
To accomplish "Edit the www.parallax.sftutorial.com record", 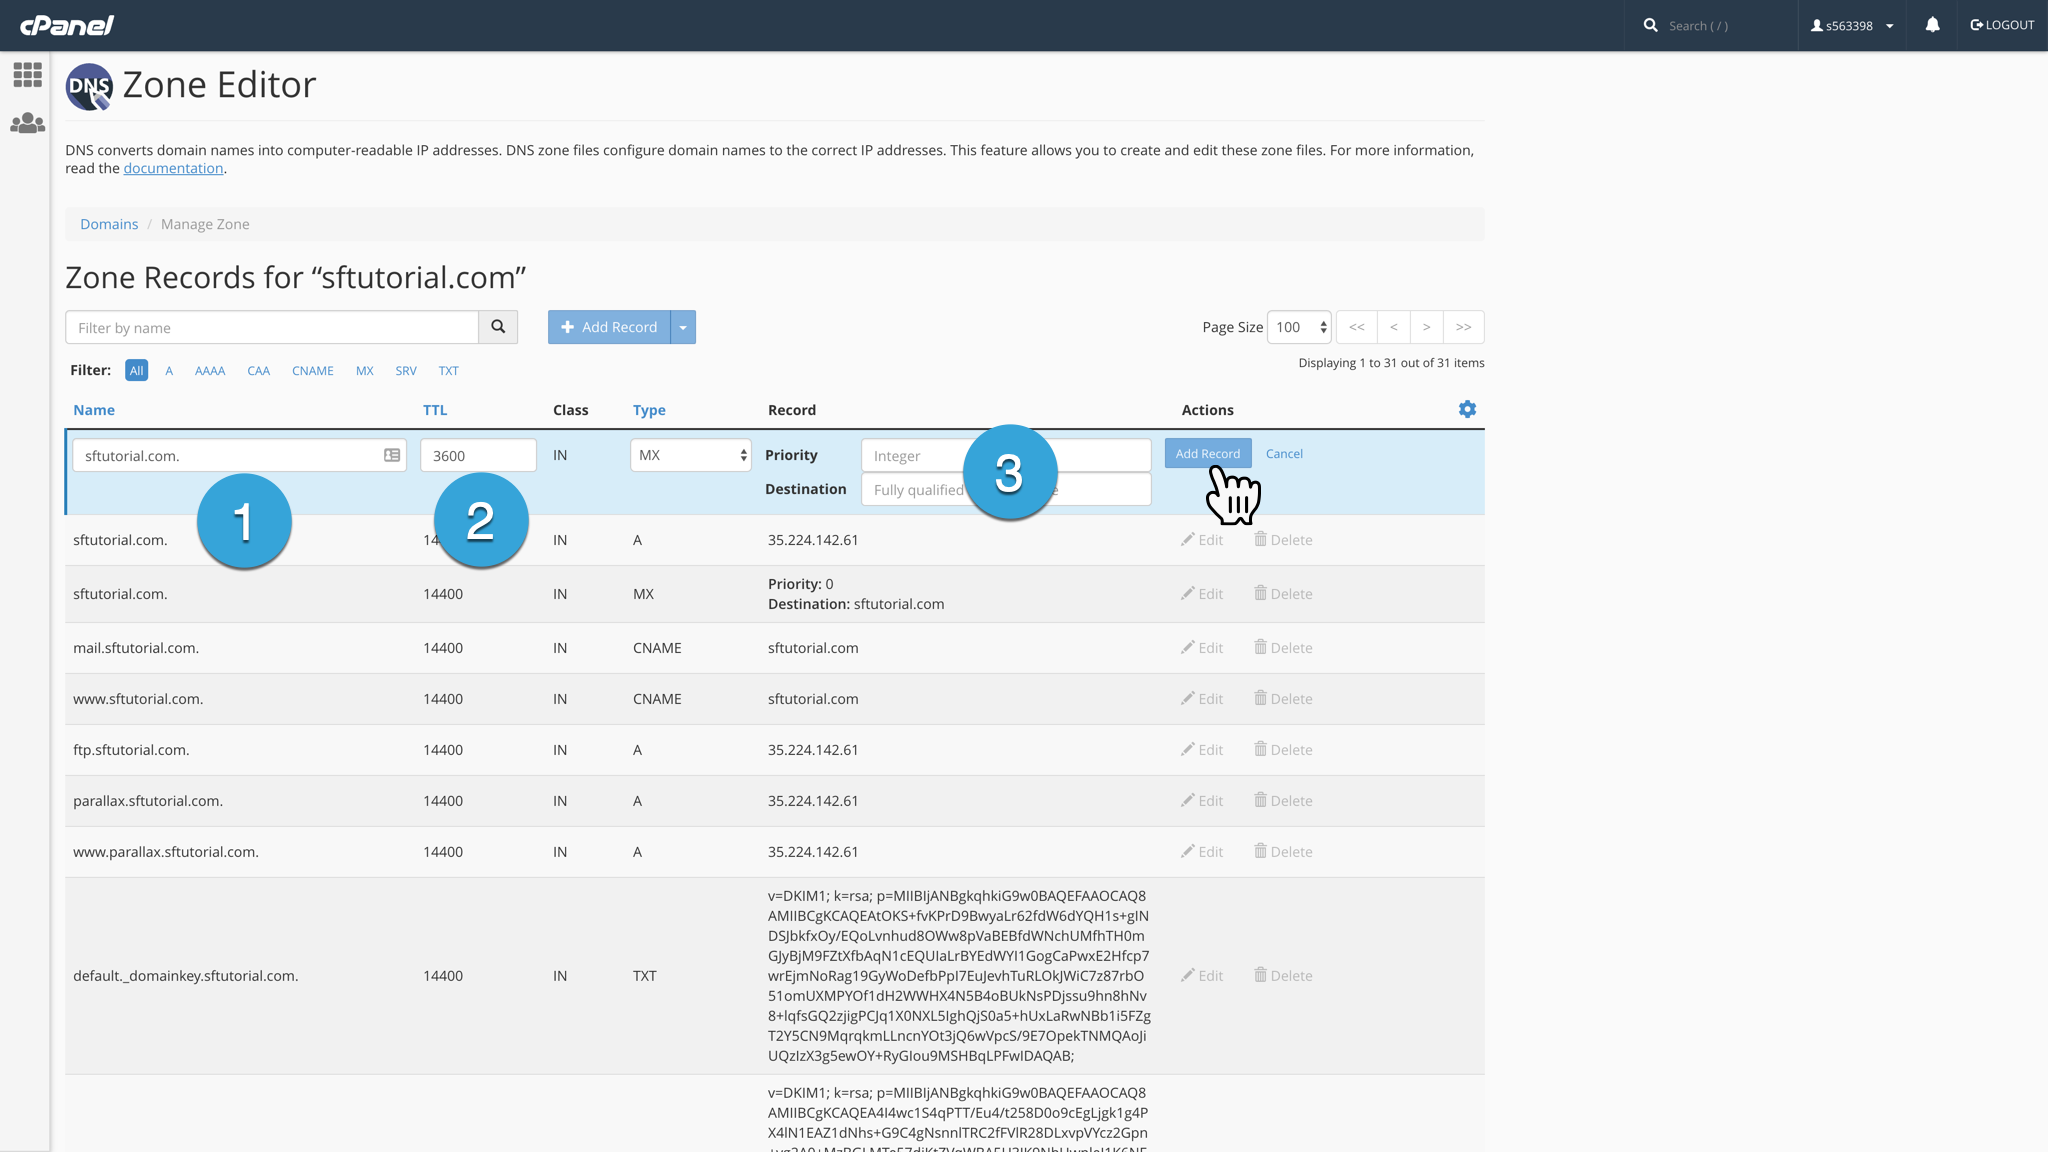I will (1202, 852).
